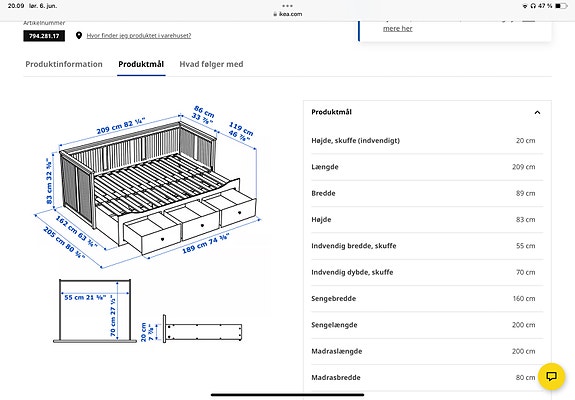Select the Madrasbredde row label
This screenshot has height=400, width=575.
click(336, 377)
